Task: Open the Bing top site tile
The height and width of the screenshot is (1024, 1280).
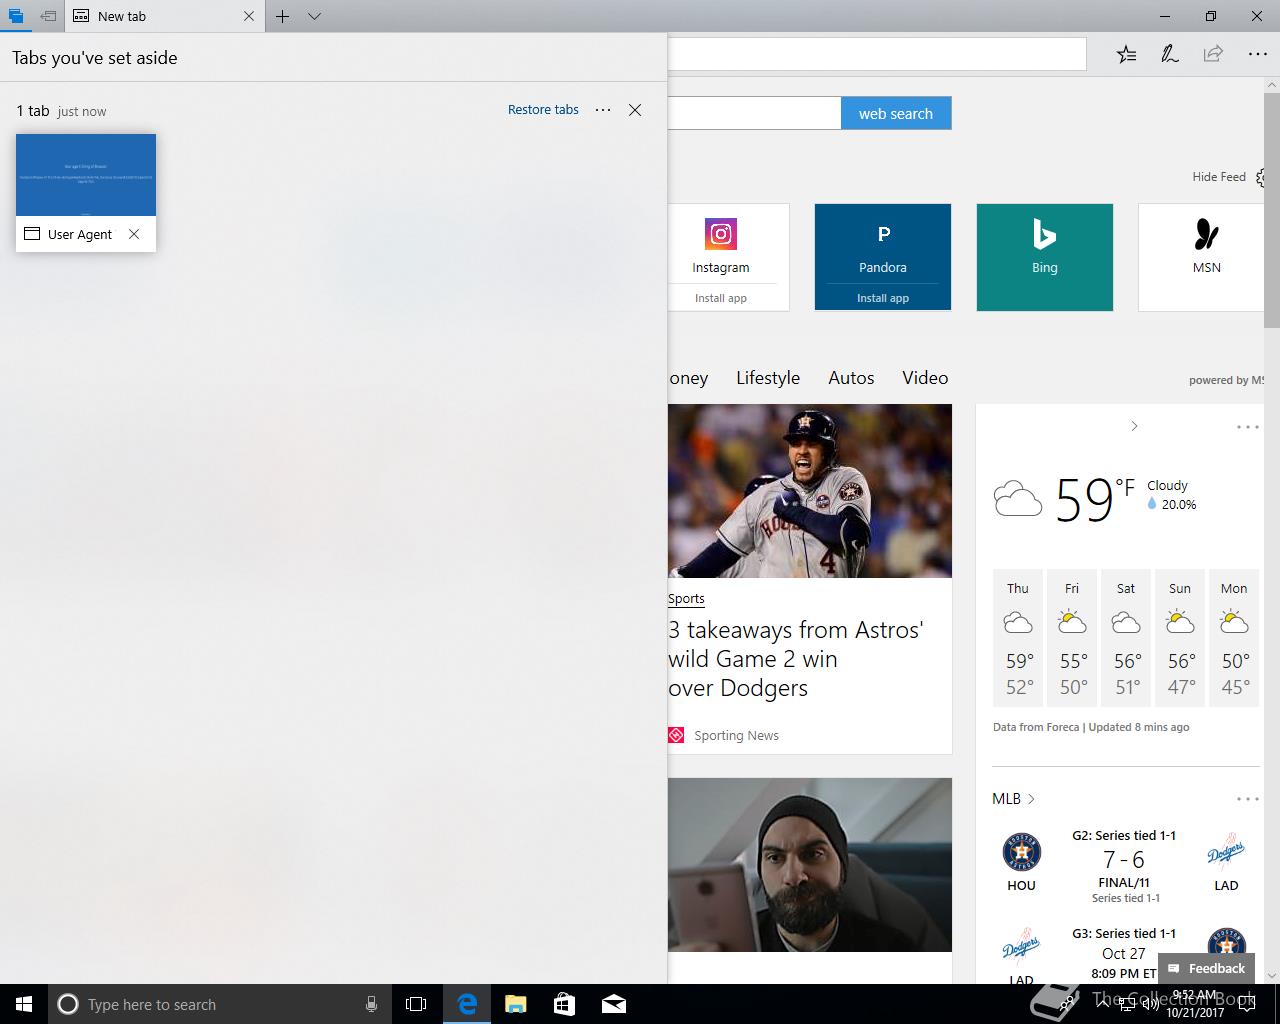Action: tap(1045, 257)
